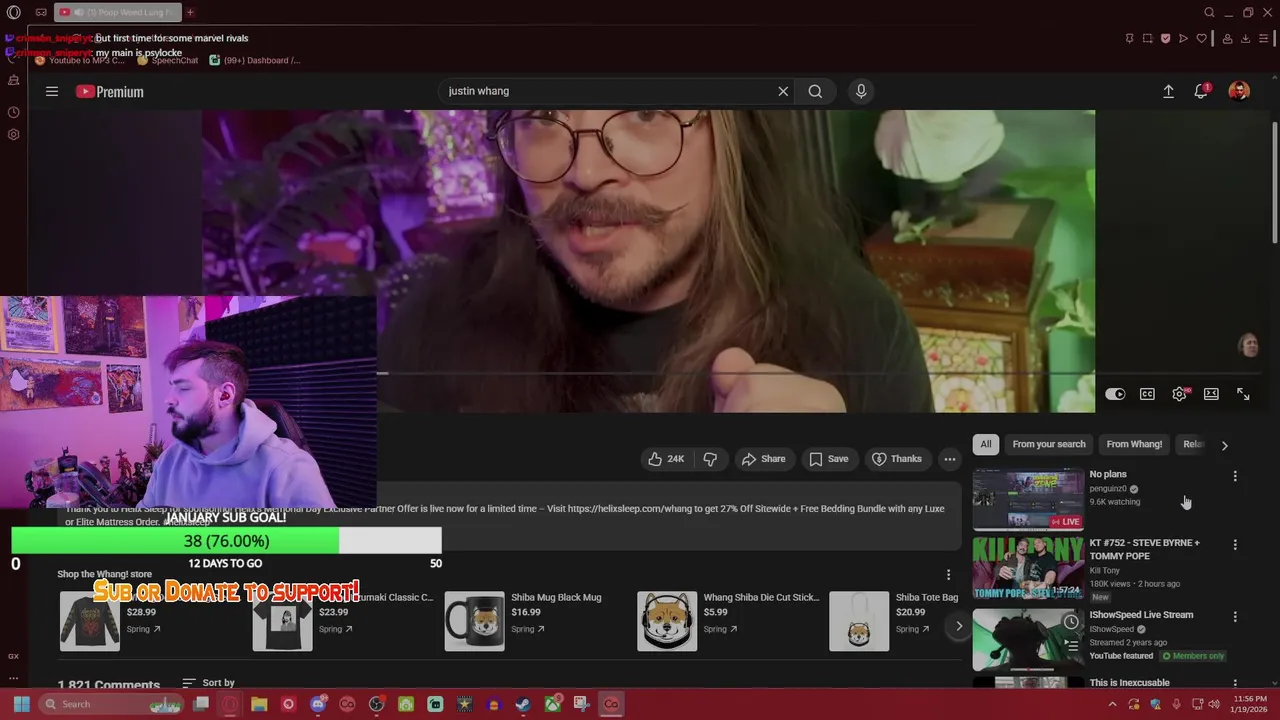Open the new browser tab plus

coord(190,13)
